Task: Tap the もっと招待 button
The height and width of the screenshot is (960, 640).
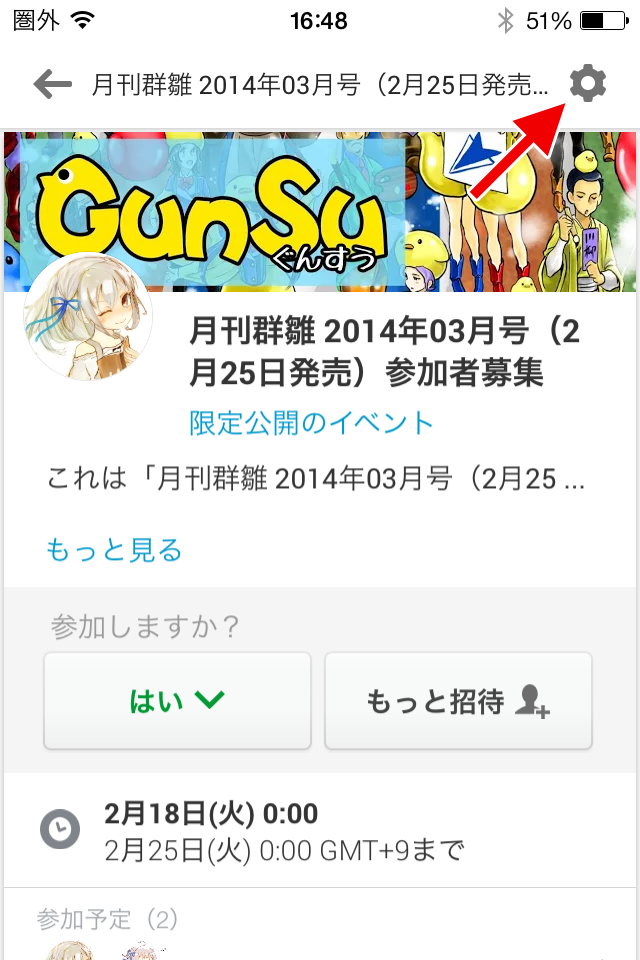Action: coord(458,700)
